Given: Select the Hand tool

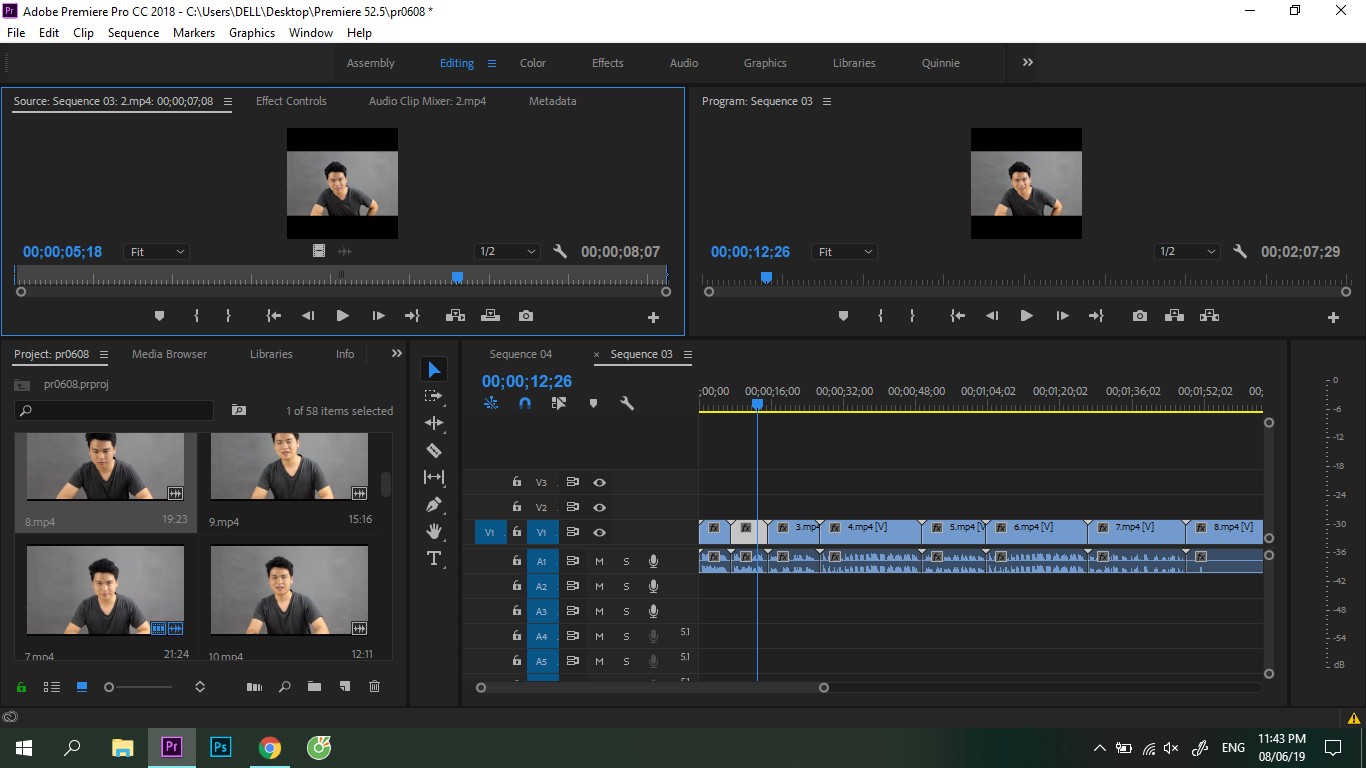Looking at the screenshot, I should pyautogui.click(x=434, y=531).
